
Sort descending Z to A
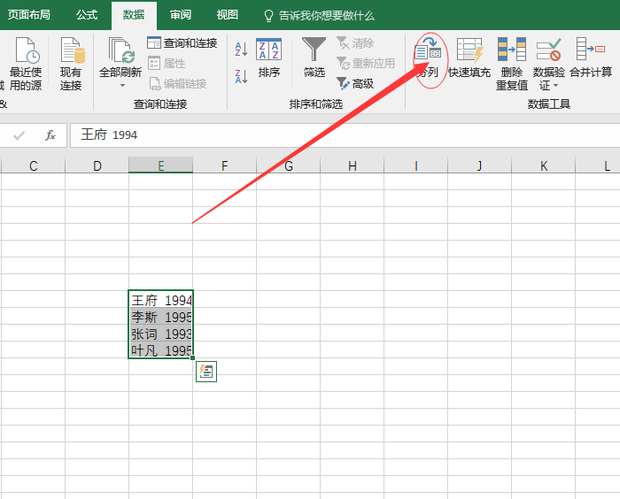[241, 76]
